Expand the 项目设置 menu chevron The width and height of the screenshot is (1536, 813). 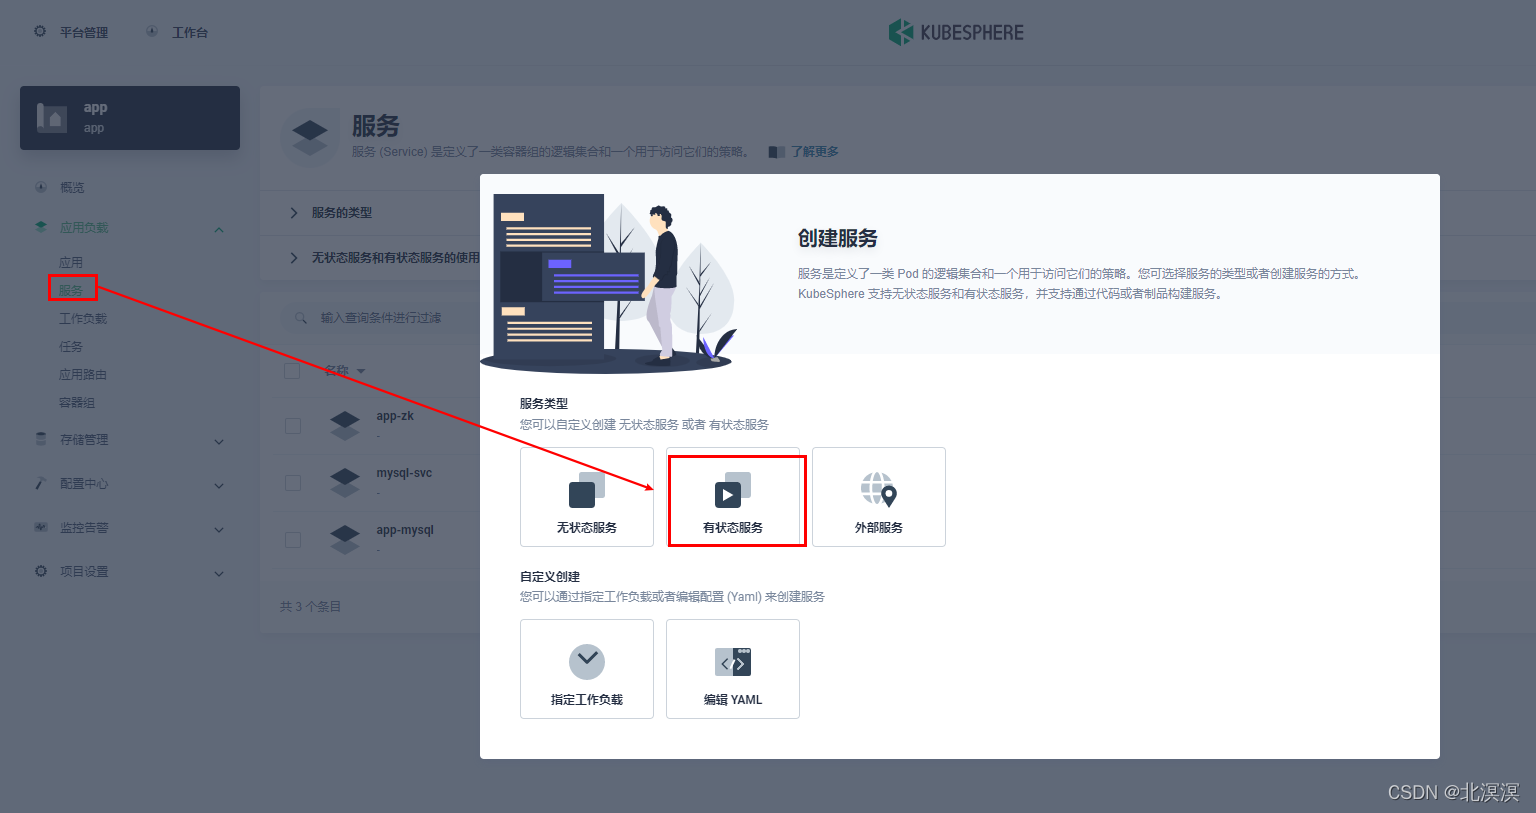219,574
